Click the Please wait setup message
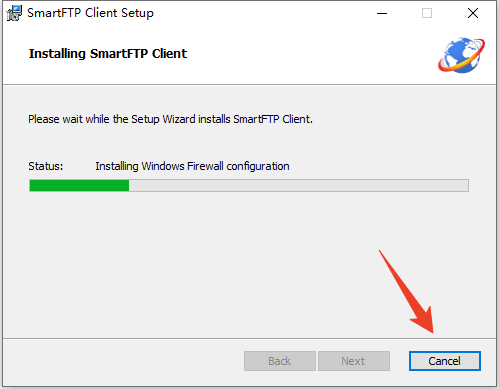The image size is (499, 389). (x=170, y=119)
